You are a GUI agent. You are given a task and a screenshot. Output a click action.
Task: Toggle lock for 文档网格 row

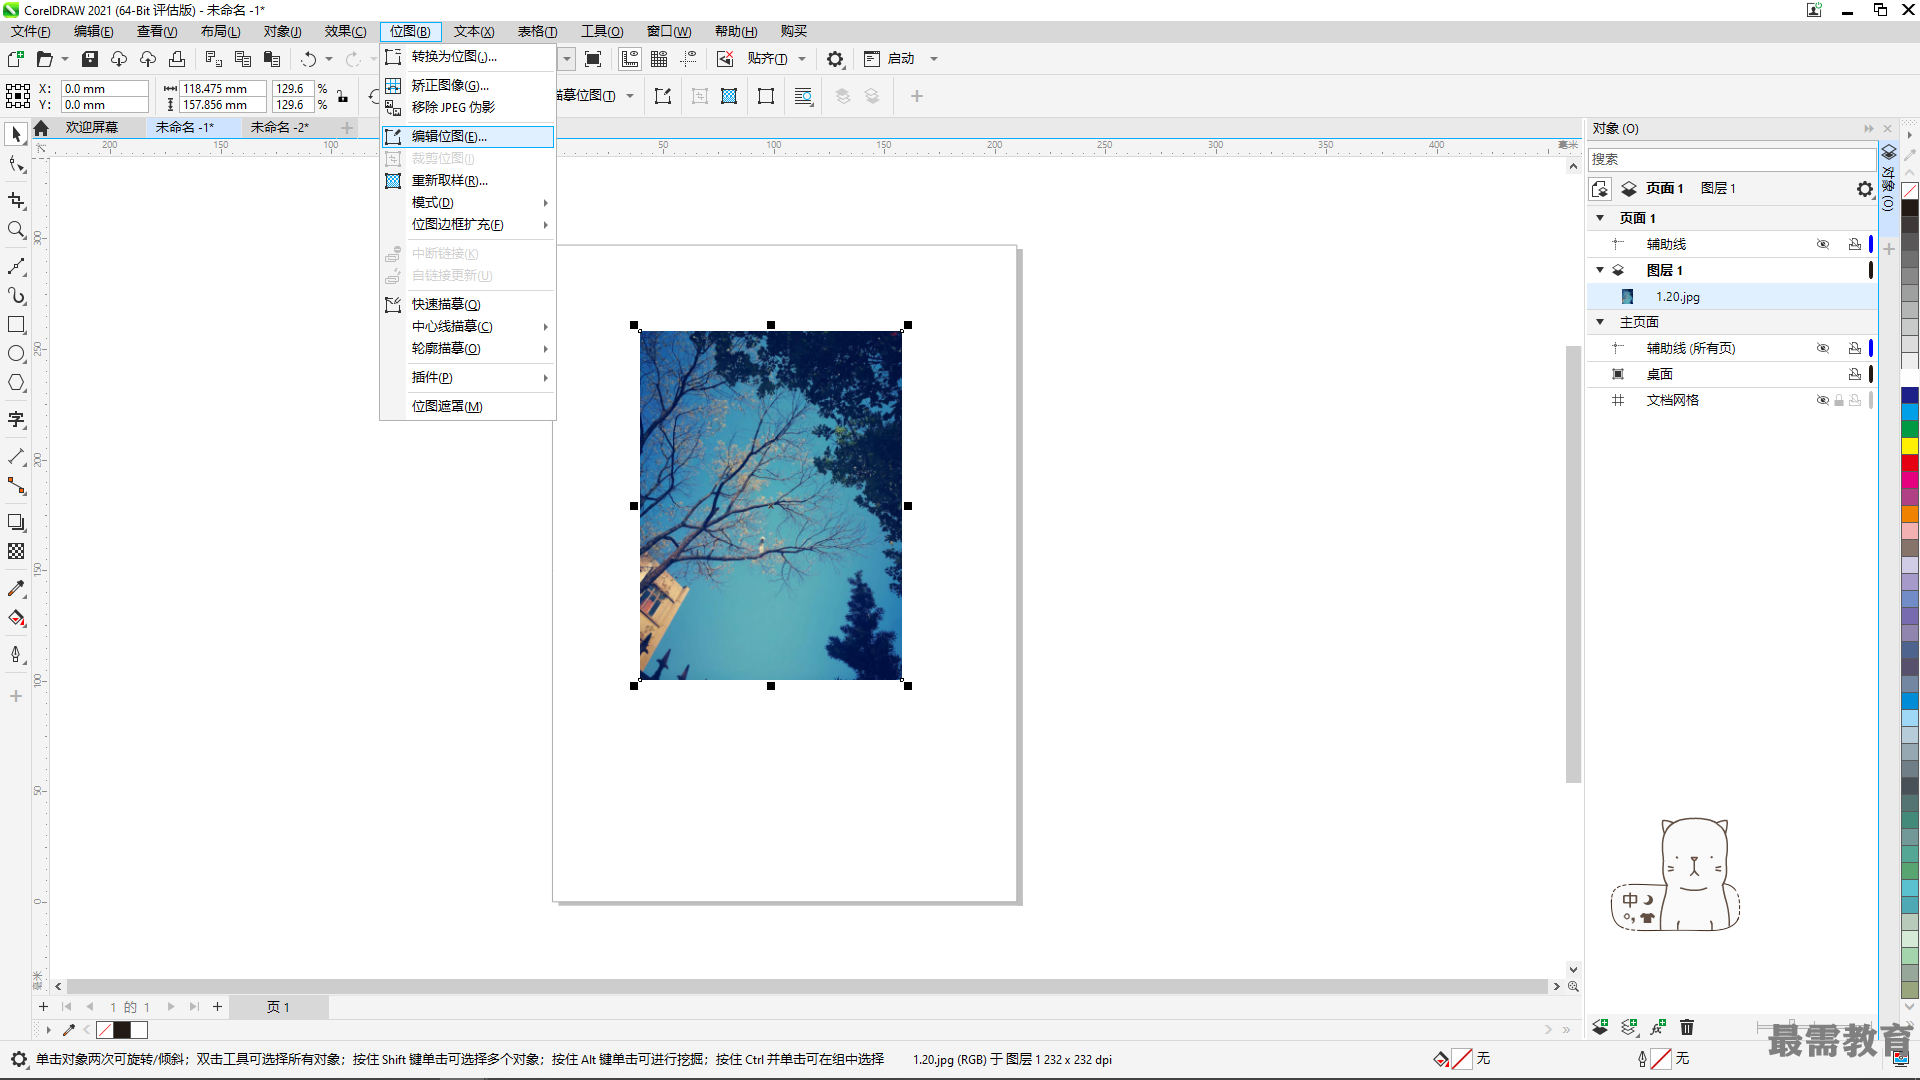(1839, 400)
